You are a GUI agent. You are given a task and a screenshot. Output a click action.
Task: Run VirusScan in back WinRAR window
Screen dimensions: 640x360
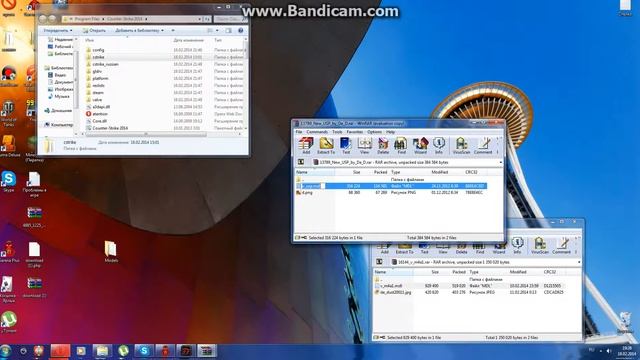pos(540,245)
